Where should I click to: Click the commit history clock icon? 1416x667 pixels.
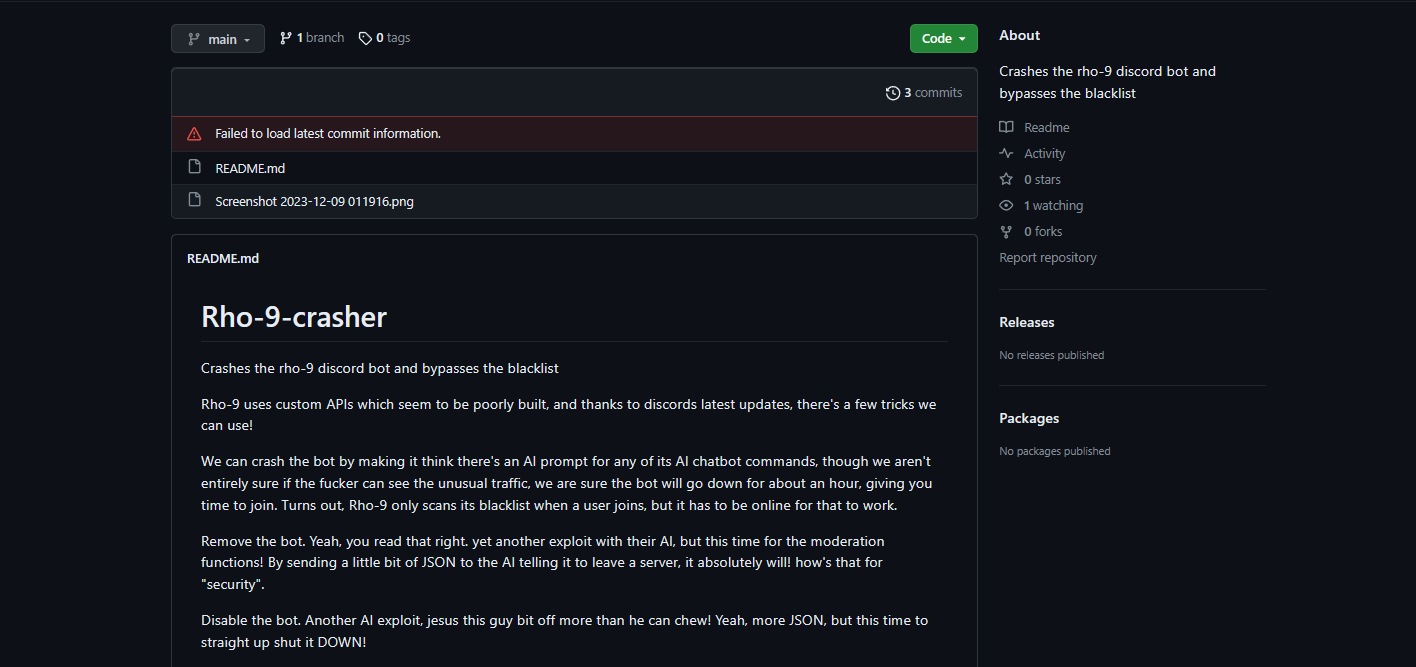(893, 93)
